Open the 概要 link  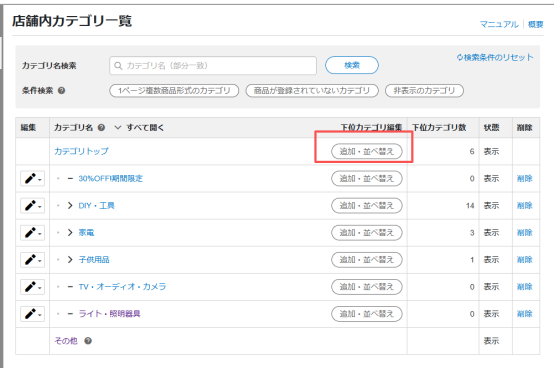(535, 24)
